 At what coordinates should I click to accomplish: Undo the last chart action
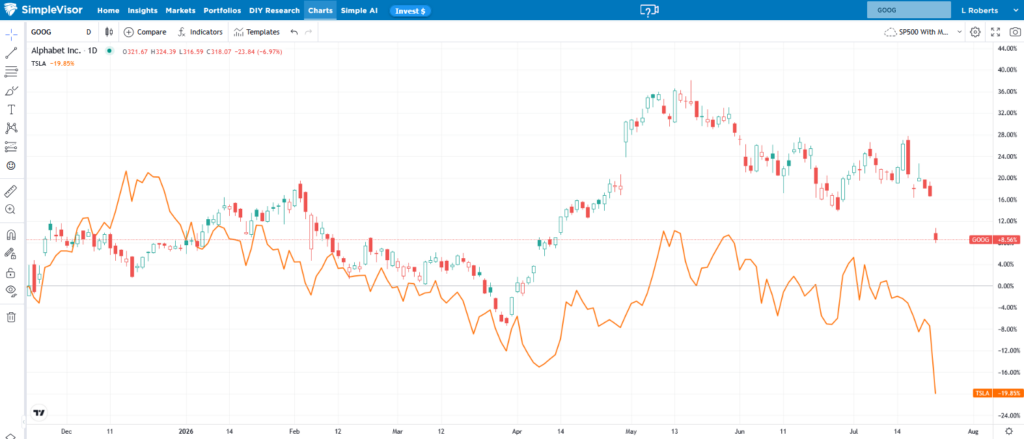[x=294, y=32]
